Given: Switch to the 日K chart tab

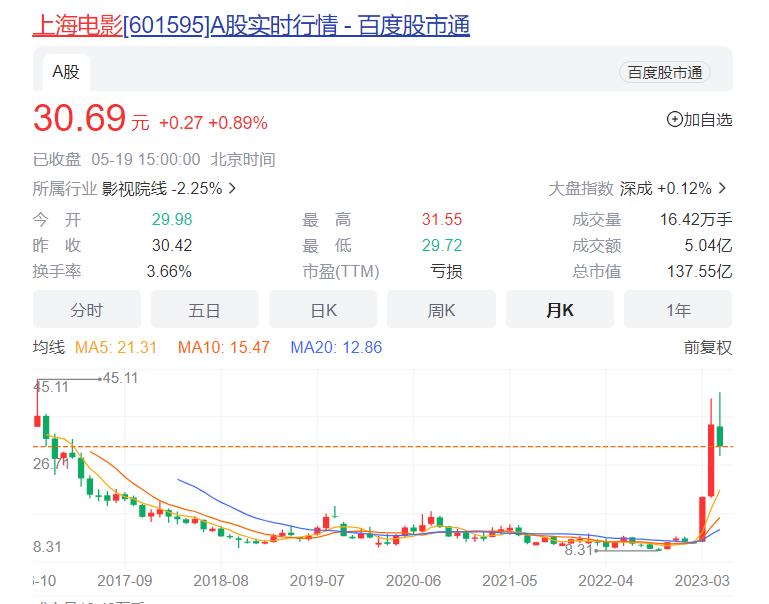Looking at the screenshot, I should (x=323, y=309).
